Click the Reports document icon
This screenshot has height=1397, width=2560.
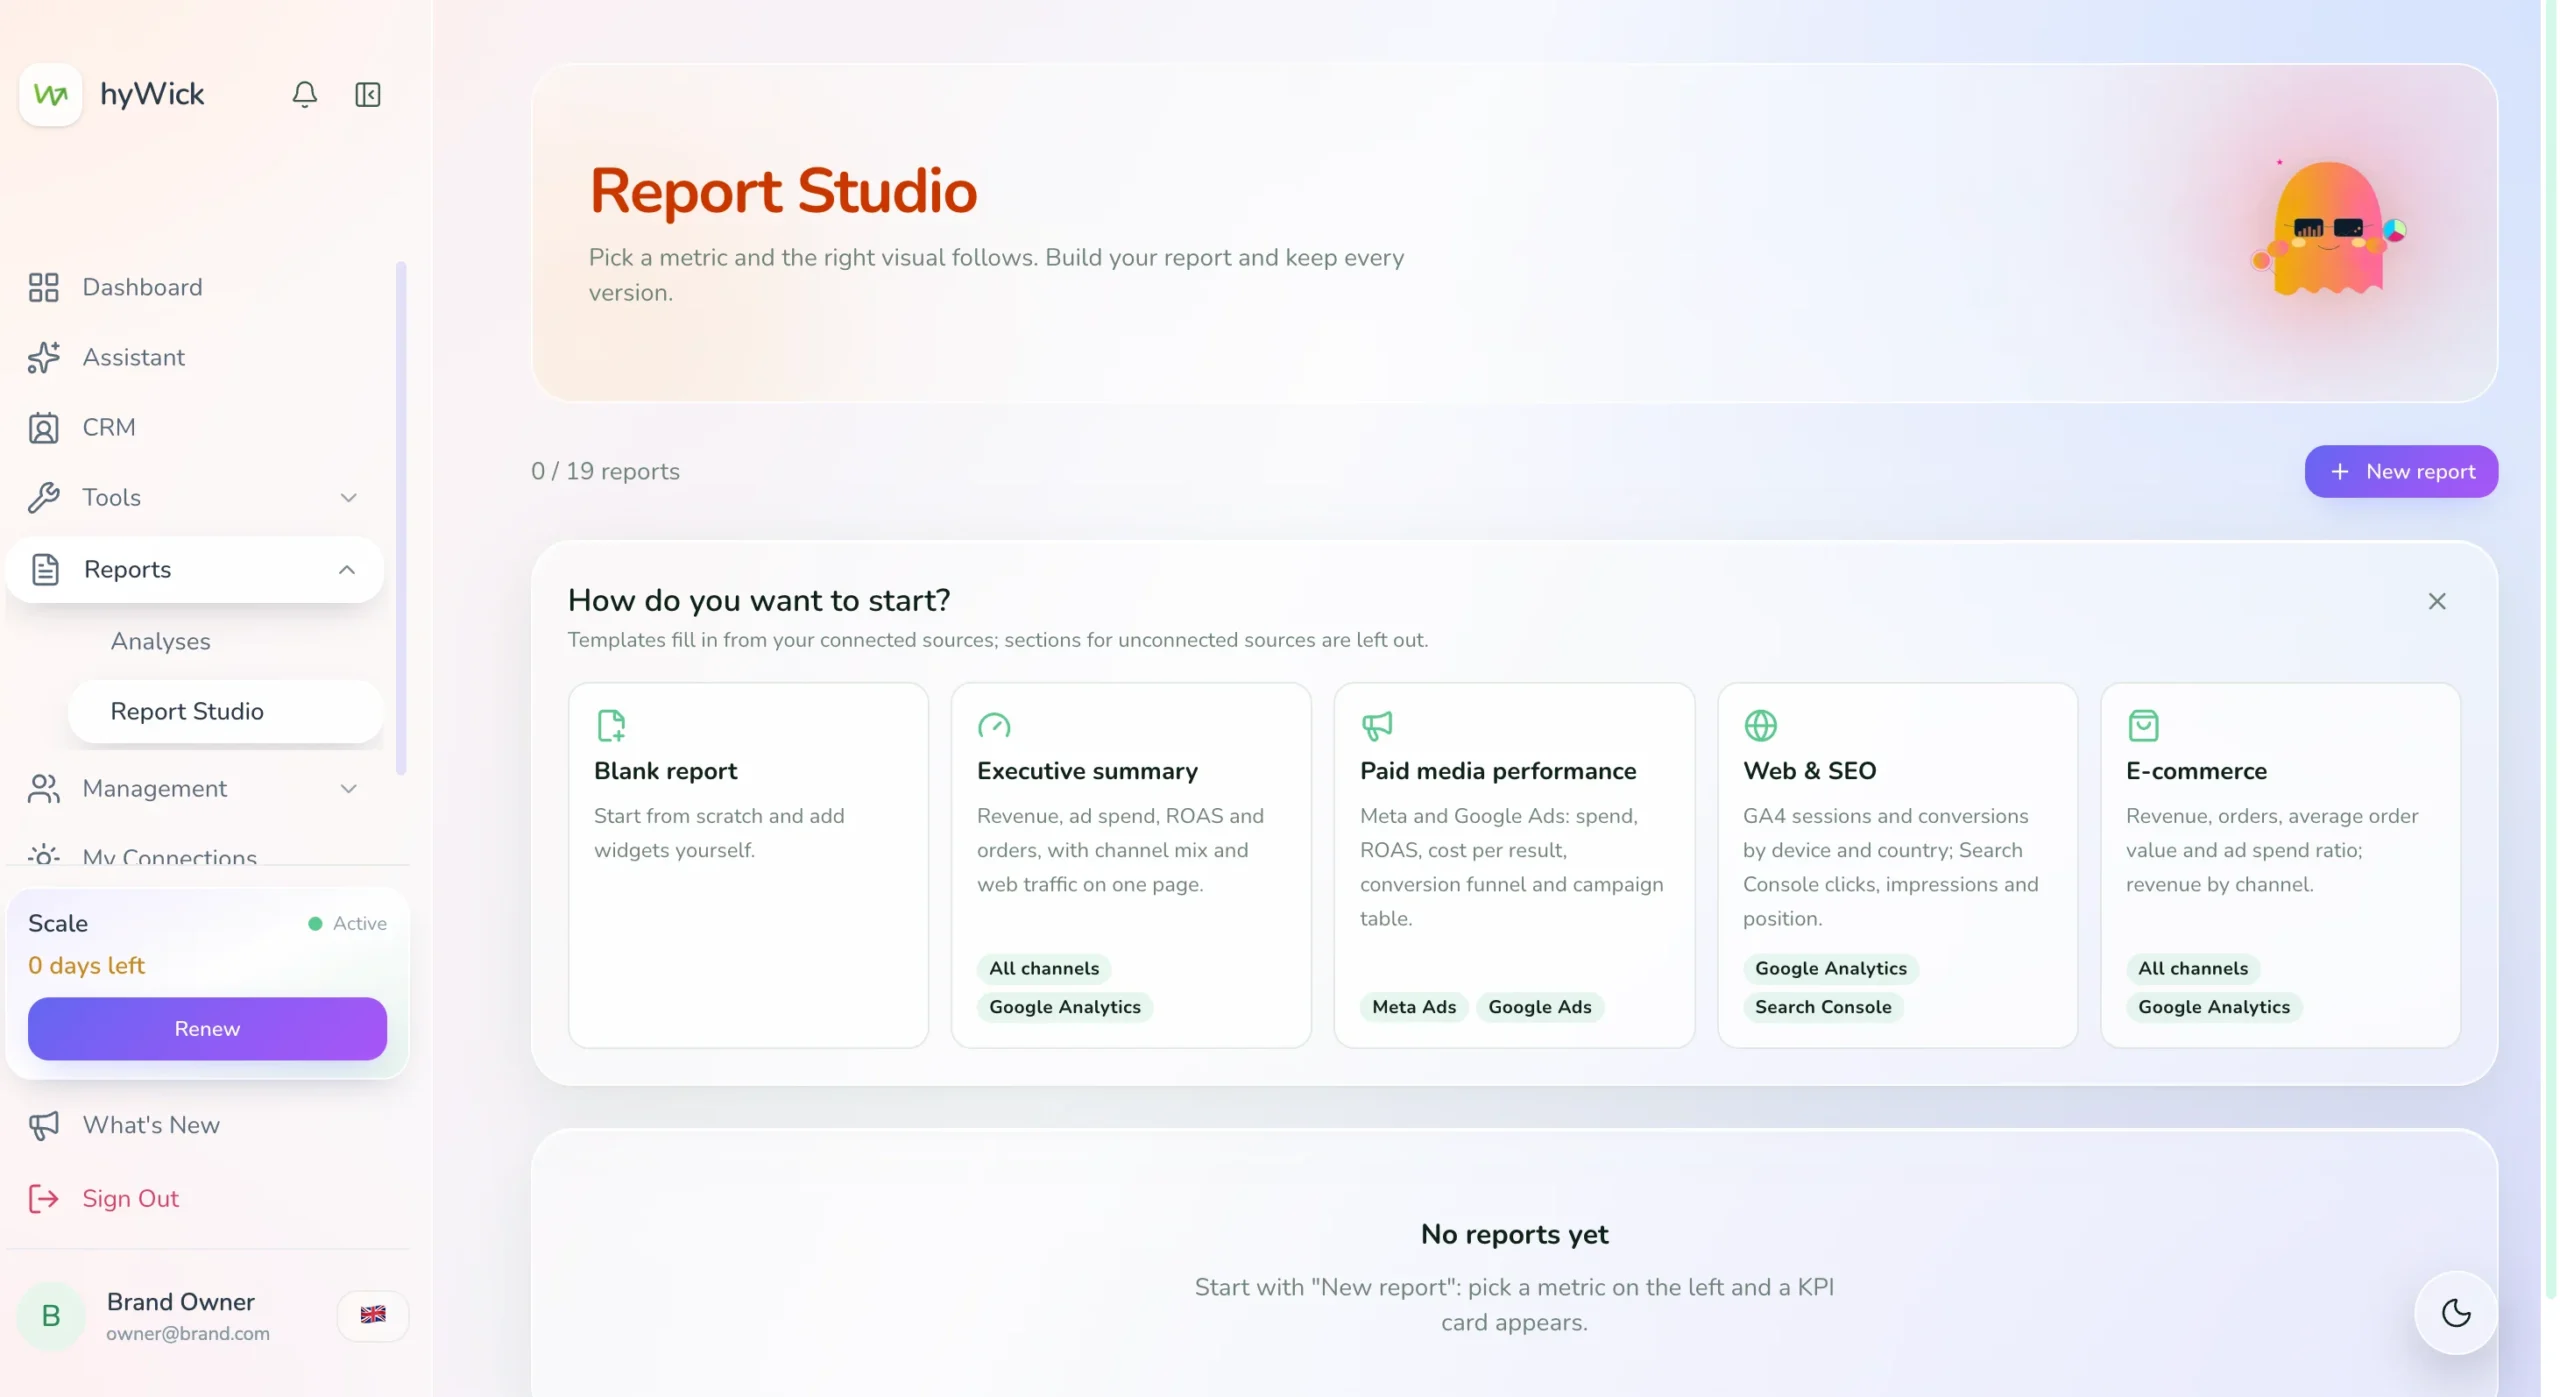[x=45, y=569]
